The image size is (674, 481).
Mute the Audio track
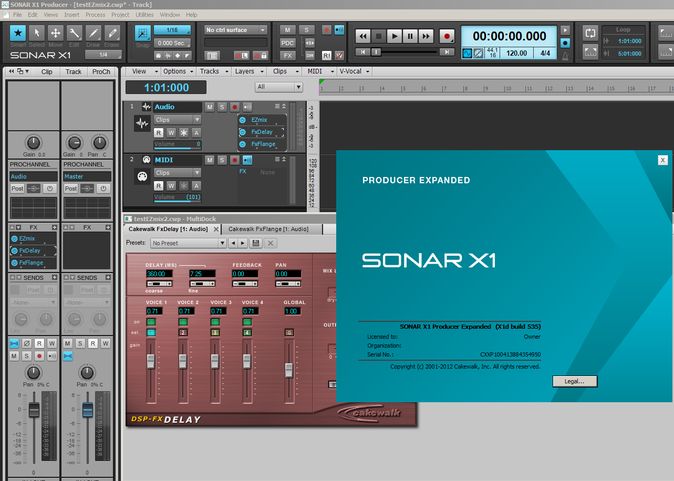209,107
